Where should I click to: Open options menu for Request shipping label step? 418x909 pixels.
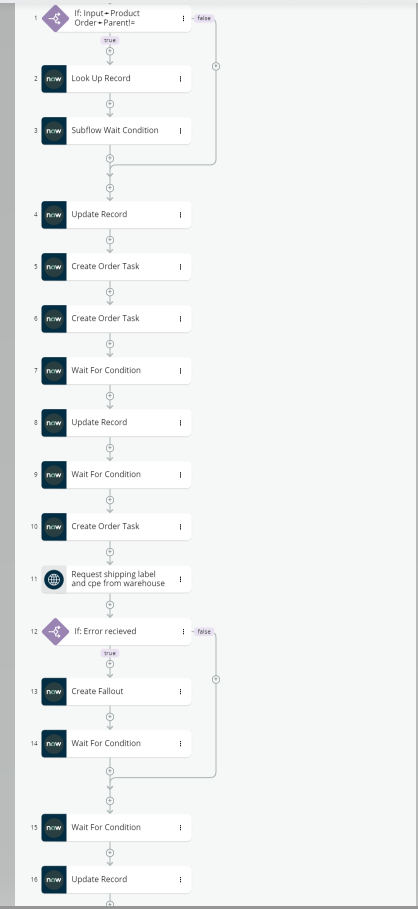point(180,579)
